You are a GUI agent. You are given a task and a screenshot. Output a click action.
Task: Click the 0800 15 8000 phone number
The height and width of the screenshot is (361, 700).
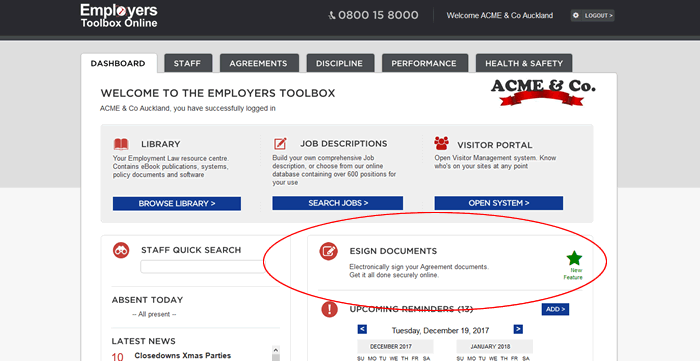(x=378, y=16)
